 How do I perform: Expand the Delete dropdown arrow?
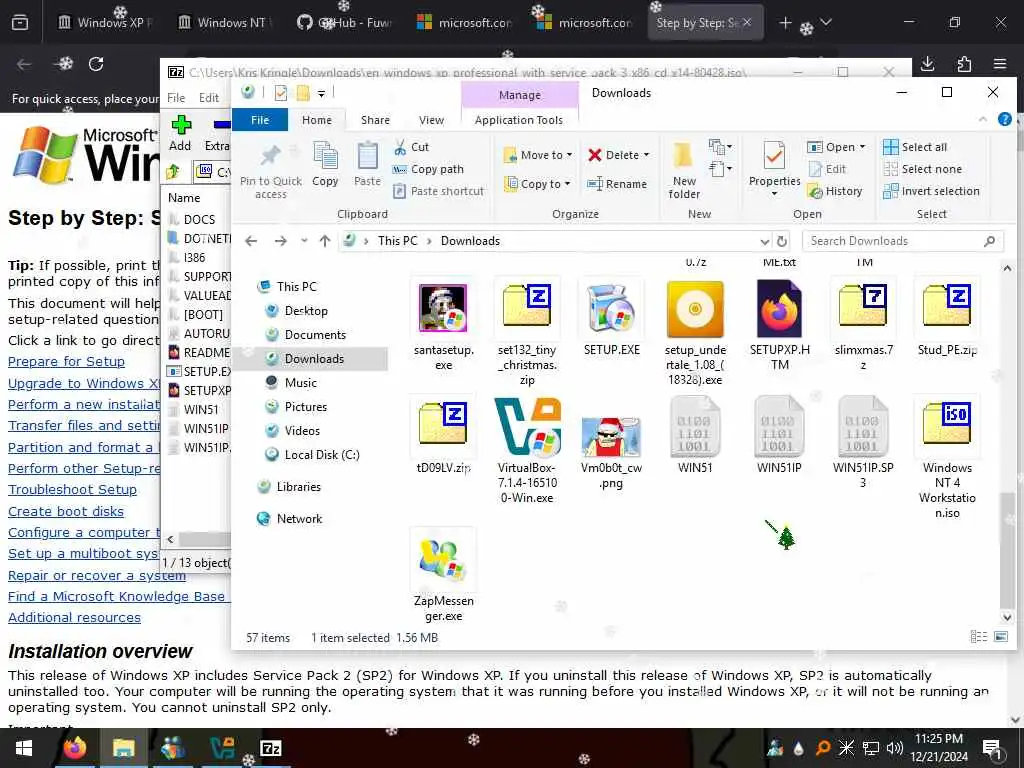click(x=647, y=155)
